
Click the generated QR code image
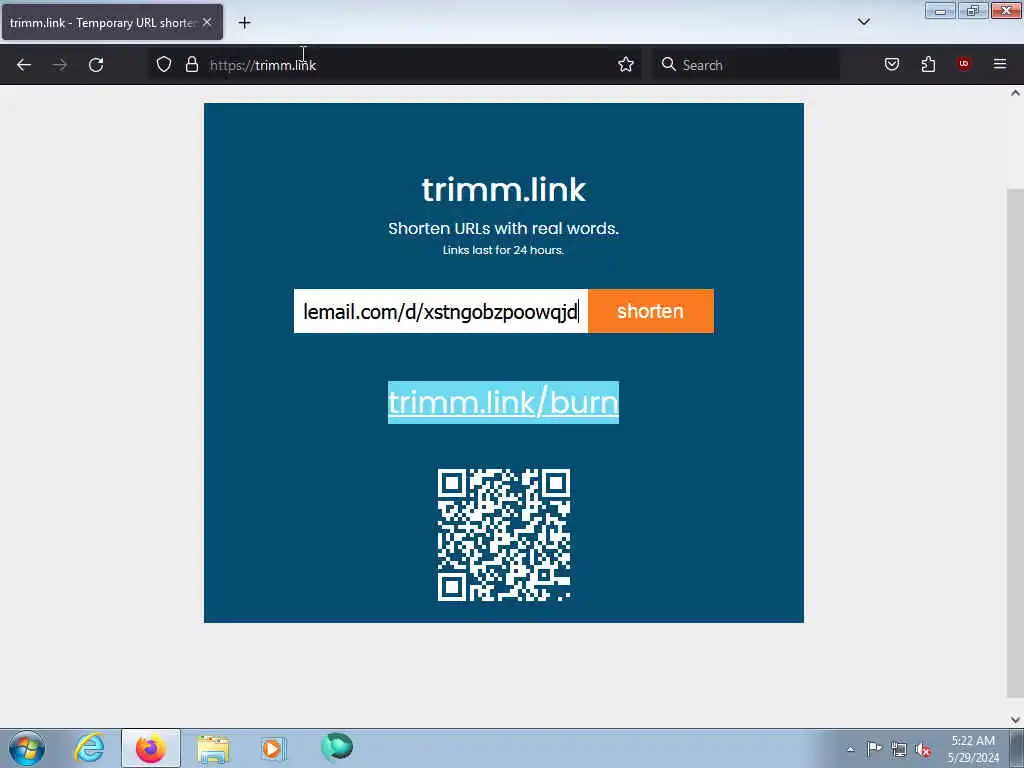[504, 535]
